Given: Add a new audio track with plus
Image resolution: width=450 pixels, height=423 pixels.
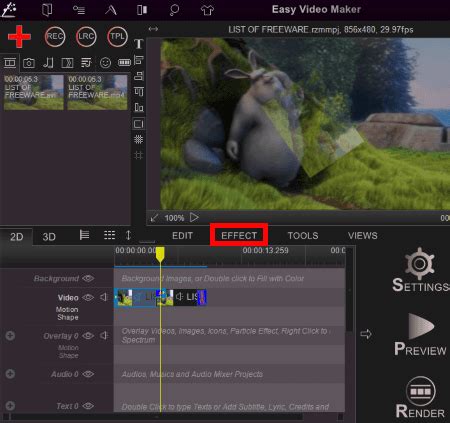Looking at the screenshot, I should (x=10, y=374).
